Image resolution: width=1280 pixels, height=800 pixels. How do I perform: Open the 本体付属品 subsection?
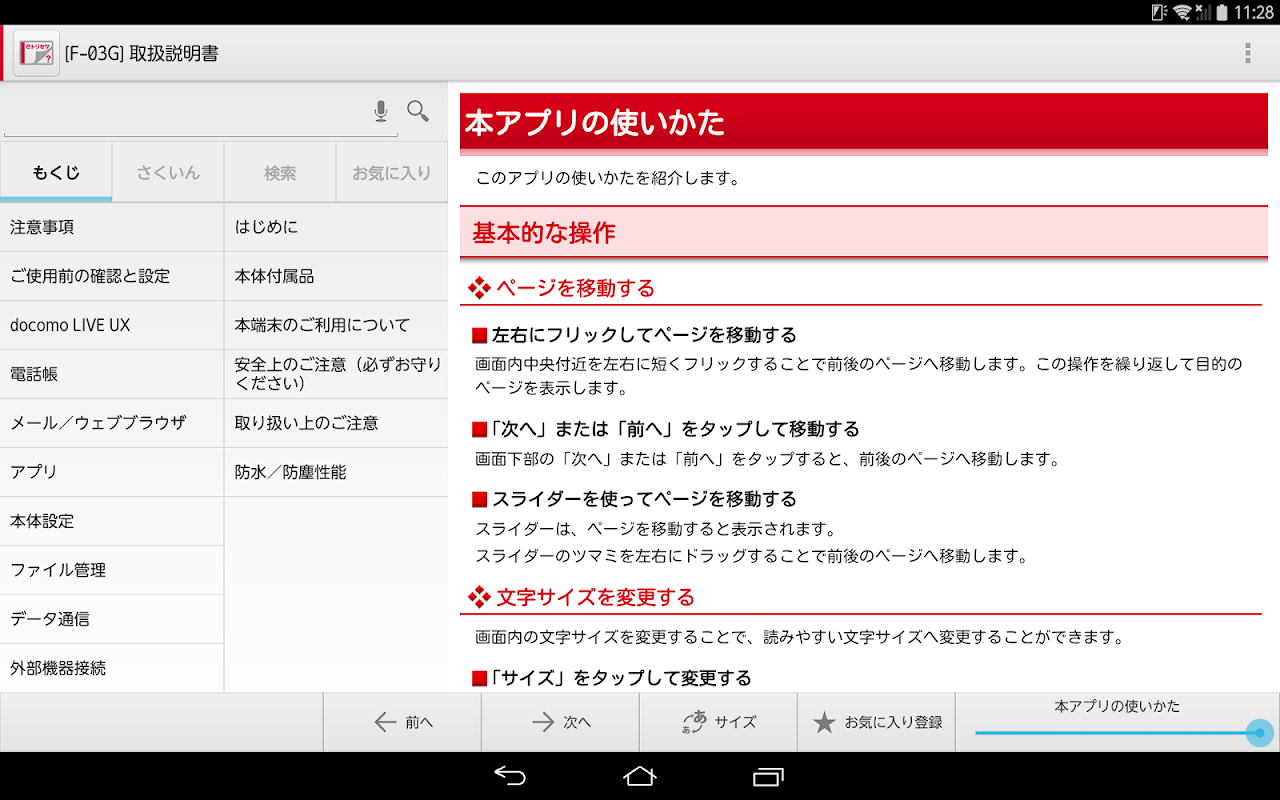[336, 276]
